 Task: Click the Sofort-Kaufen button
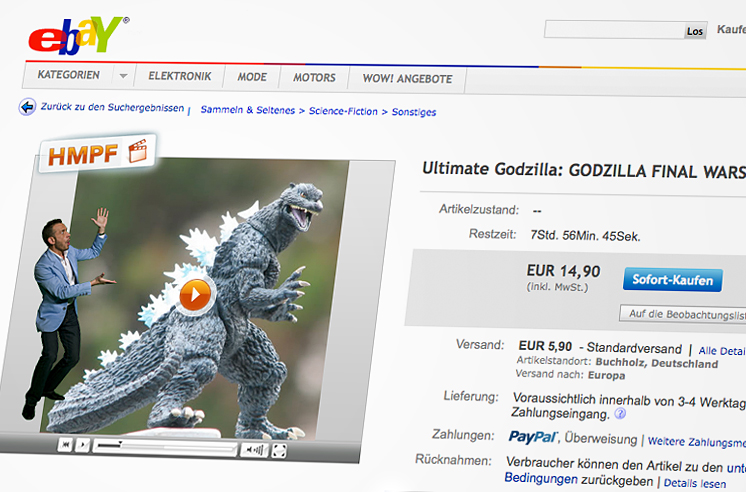coord(672,280)
